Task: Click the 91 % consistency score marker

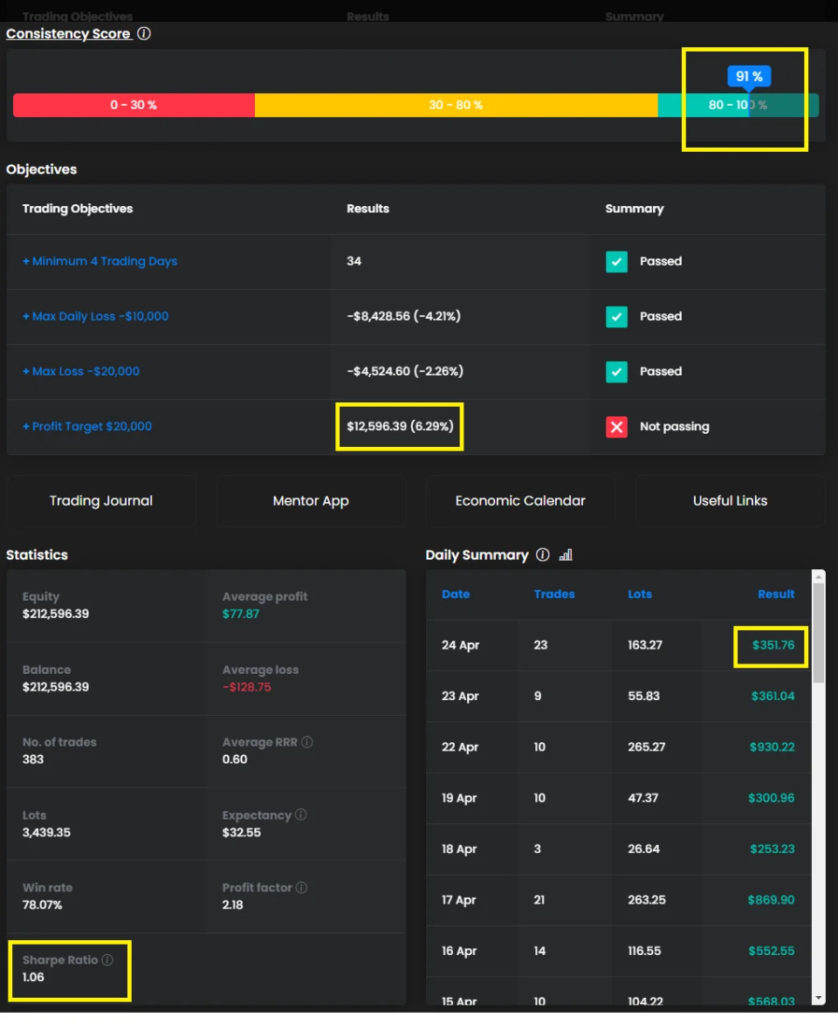Action: click(x=750, y=77)
